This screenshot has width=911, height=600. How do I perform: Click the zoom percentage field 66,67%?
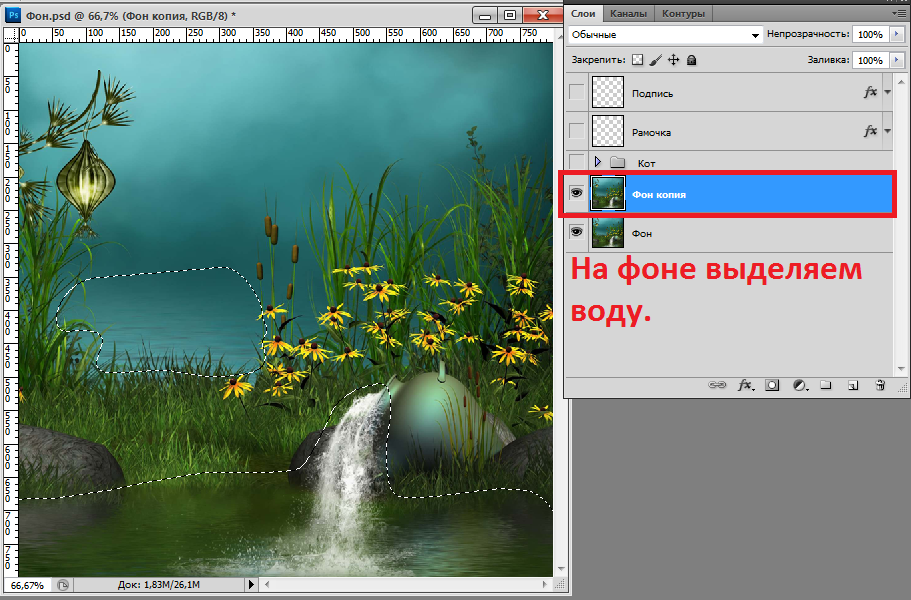tap(27, 585)
